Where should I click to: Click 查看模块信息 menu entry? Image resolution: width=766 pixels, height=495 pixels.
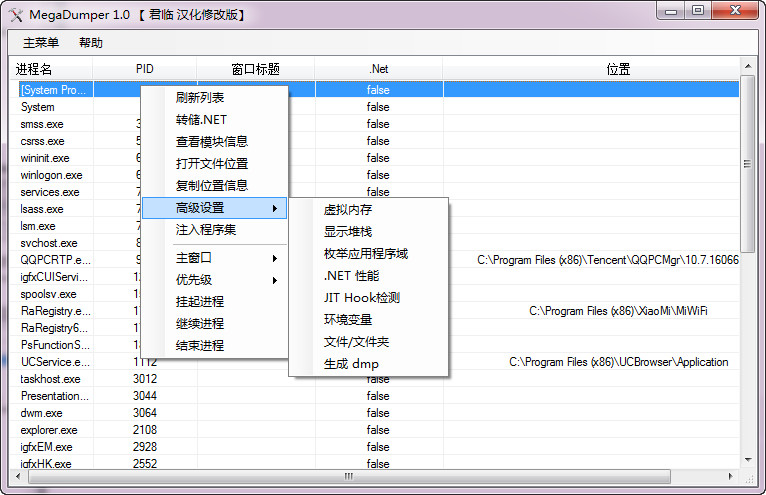(212, 142)
